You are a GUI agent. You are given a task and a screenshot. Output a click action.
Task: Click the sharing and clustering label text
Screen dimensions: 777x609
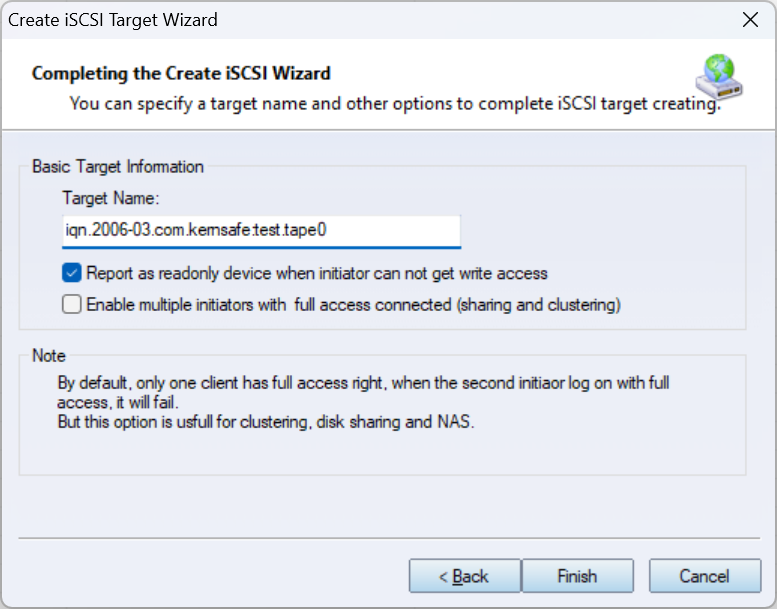[538, 305]
